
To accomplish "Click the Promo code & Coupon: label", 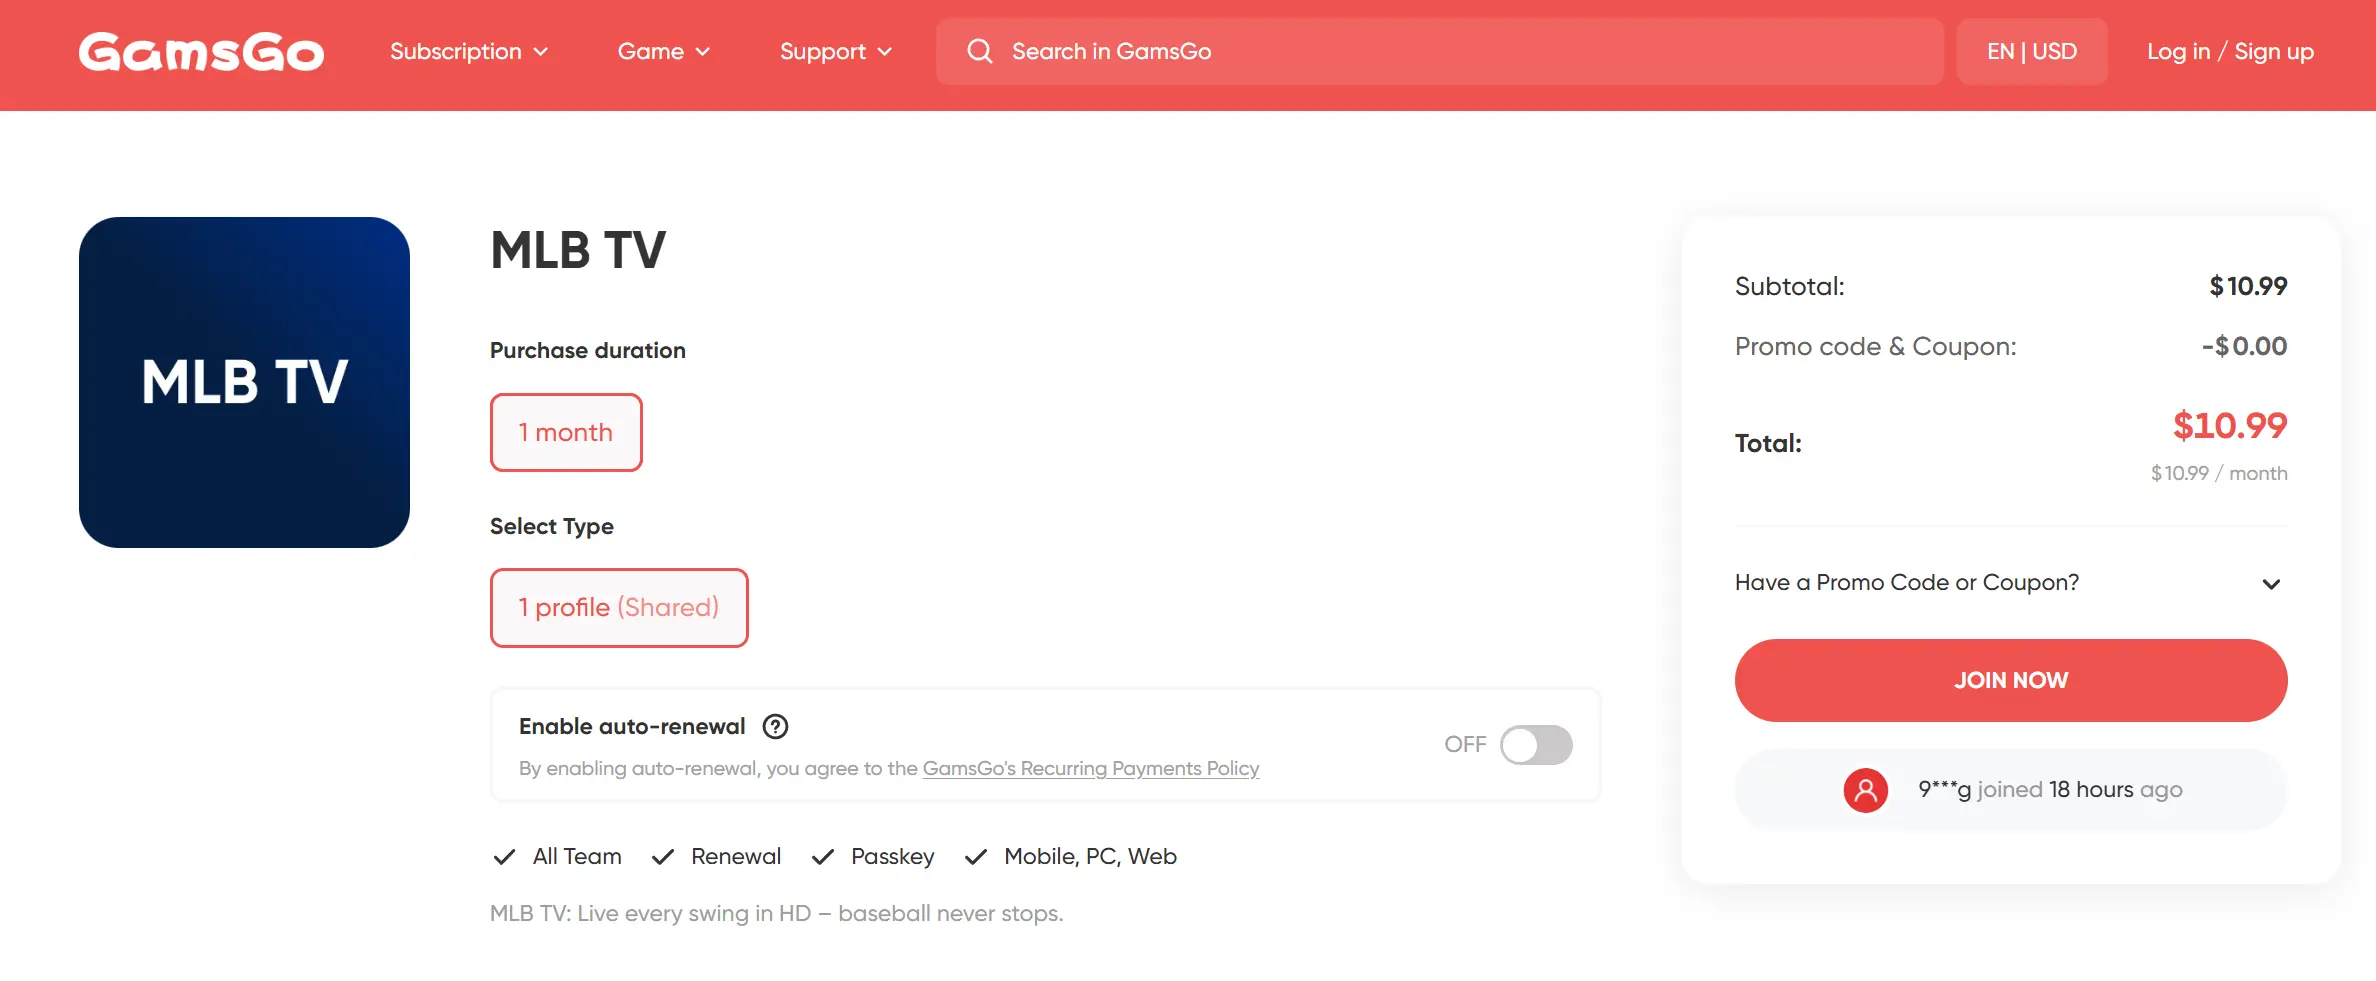I will pyautogui.click(x=1876, y=347).
